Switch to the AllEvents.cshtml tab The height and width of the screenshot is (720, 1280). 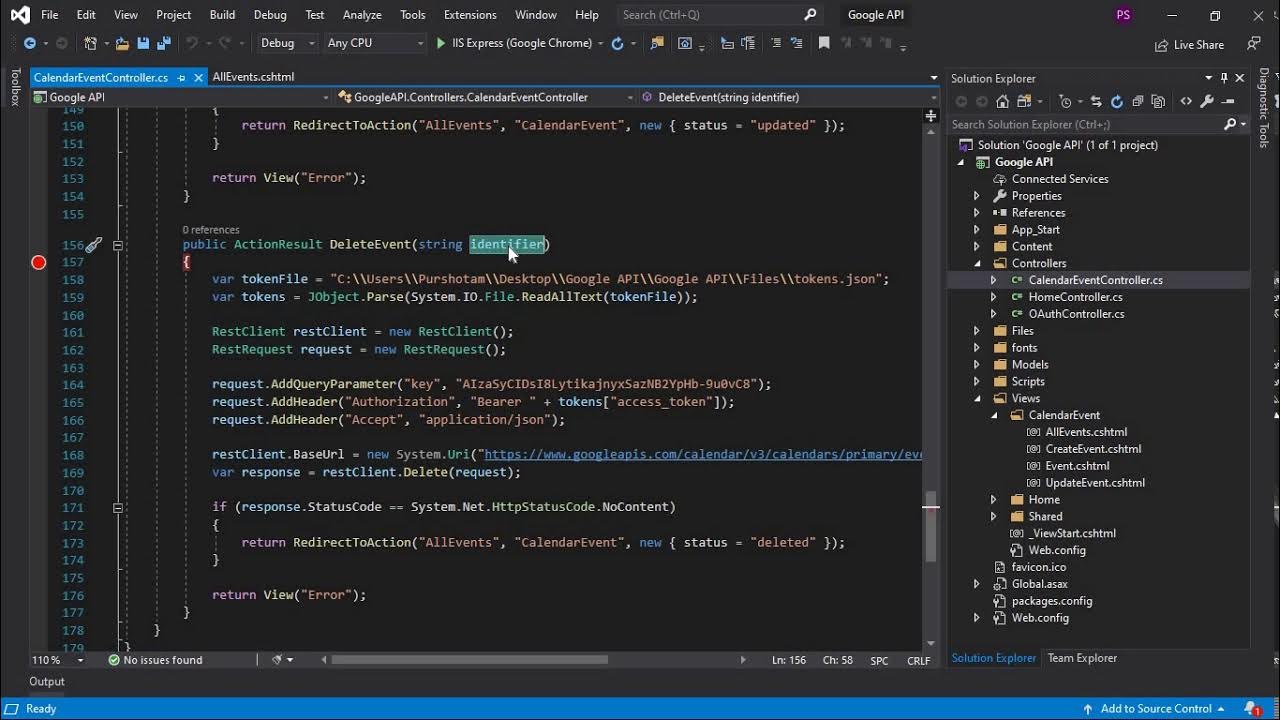click(253, 77)
